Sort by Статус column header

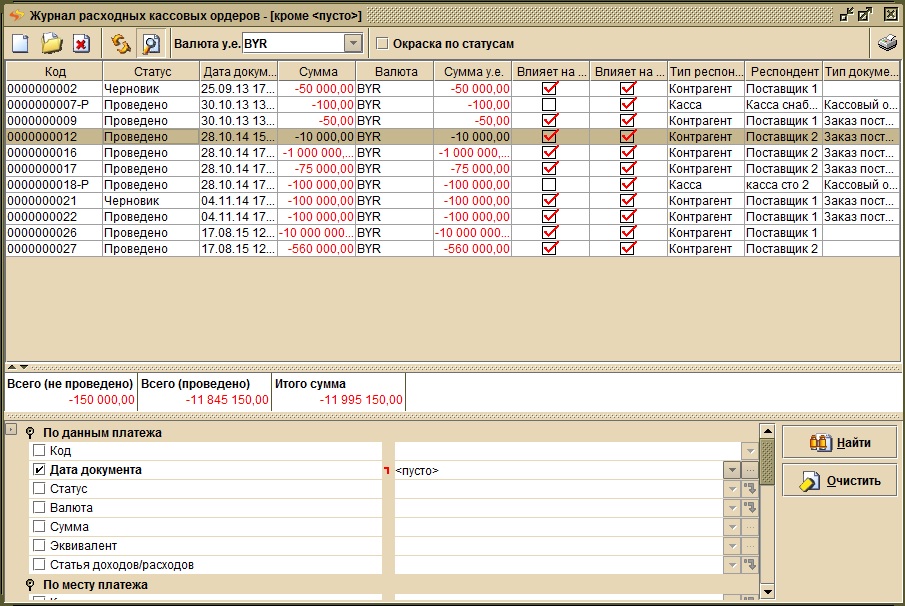click(x=152, y=72)
